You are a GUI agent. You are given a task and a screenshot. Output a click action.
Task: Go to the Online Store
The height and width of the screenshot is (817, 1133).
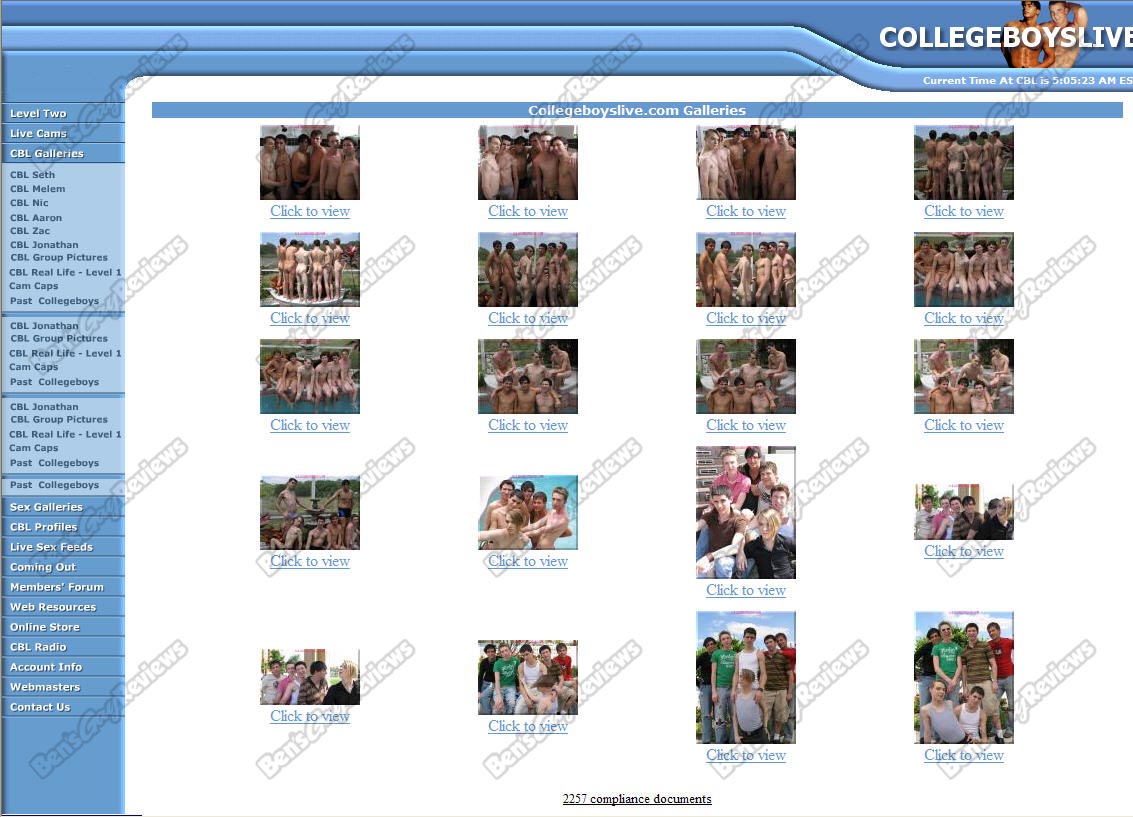[45, 627]
